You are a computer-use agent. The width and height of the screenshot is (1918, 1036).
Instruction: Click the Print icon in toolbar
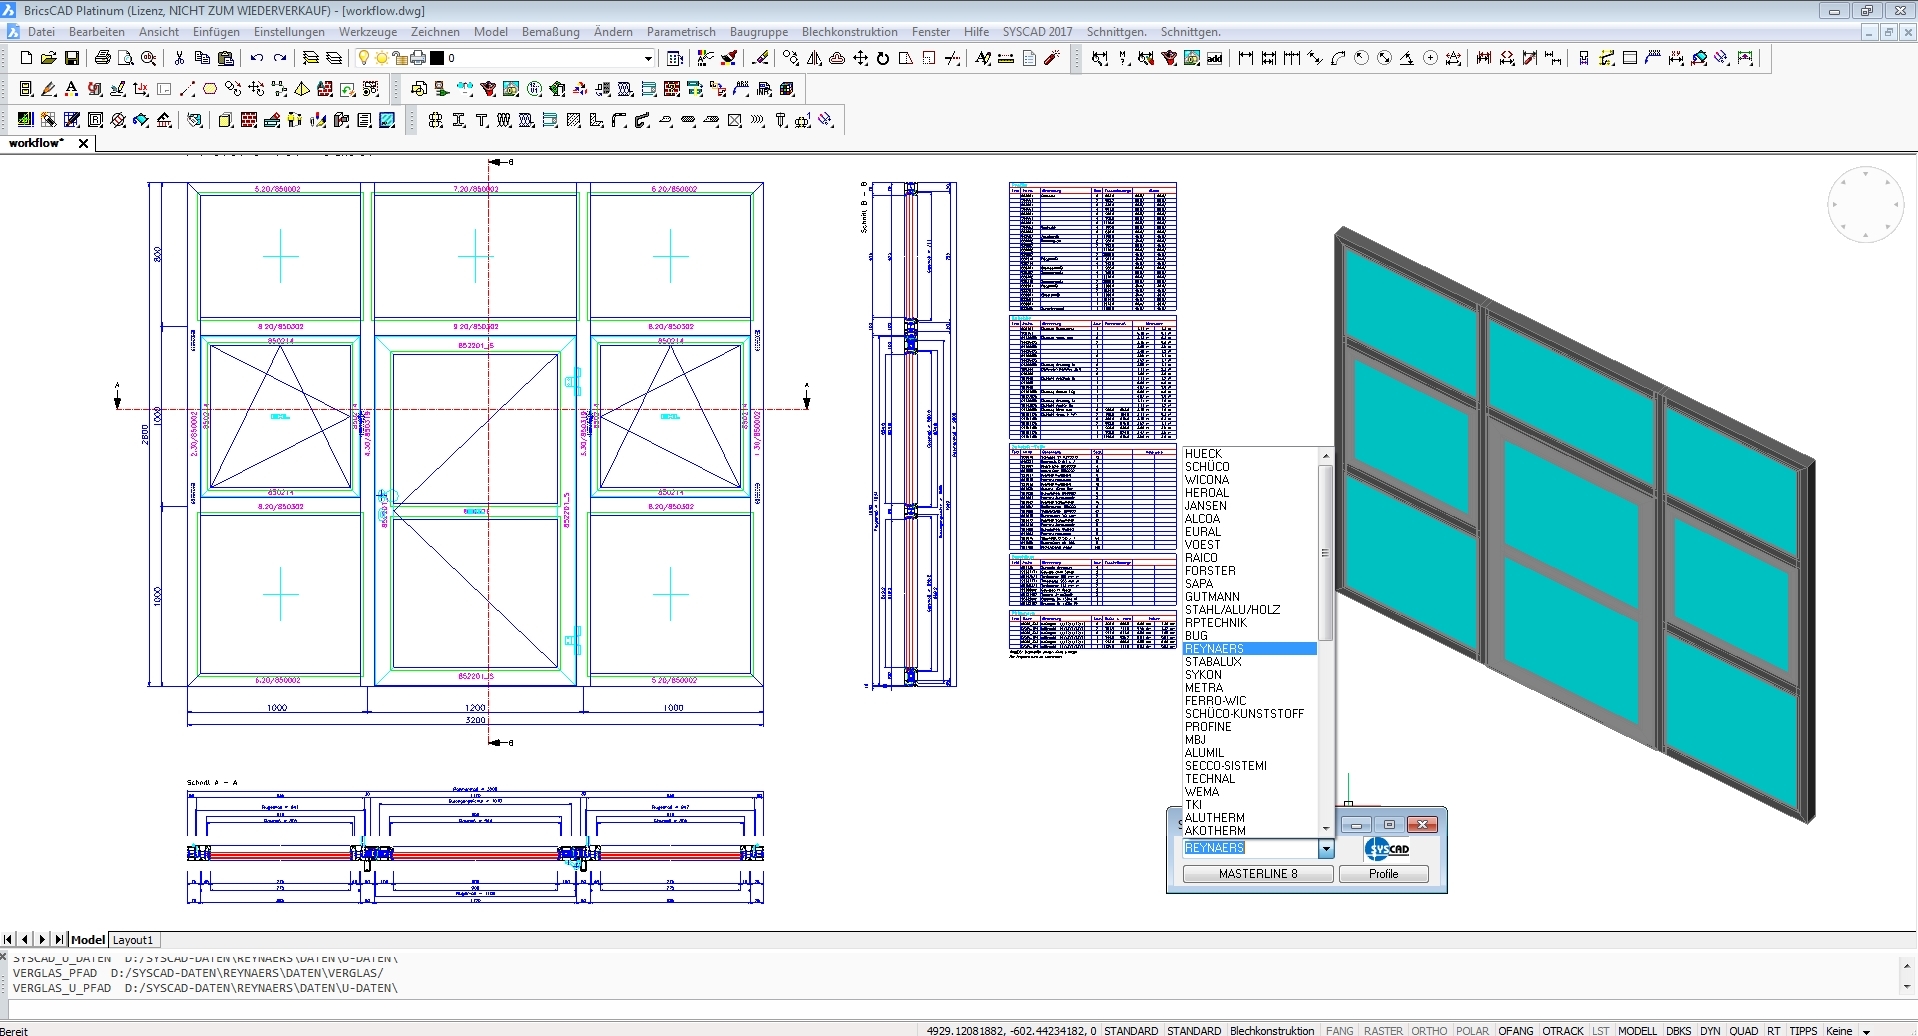tap(102, 58)
